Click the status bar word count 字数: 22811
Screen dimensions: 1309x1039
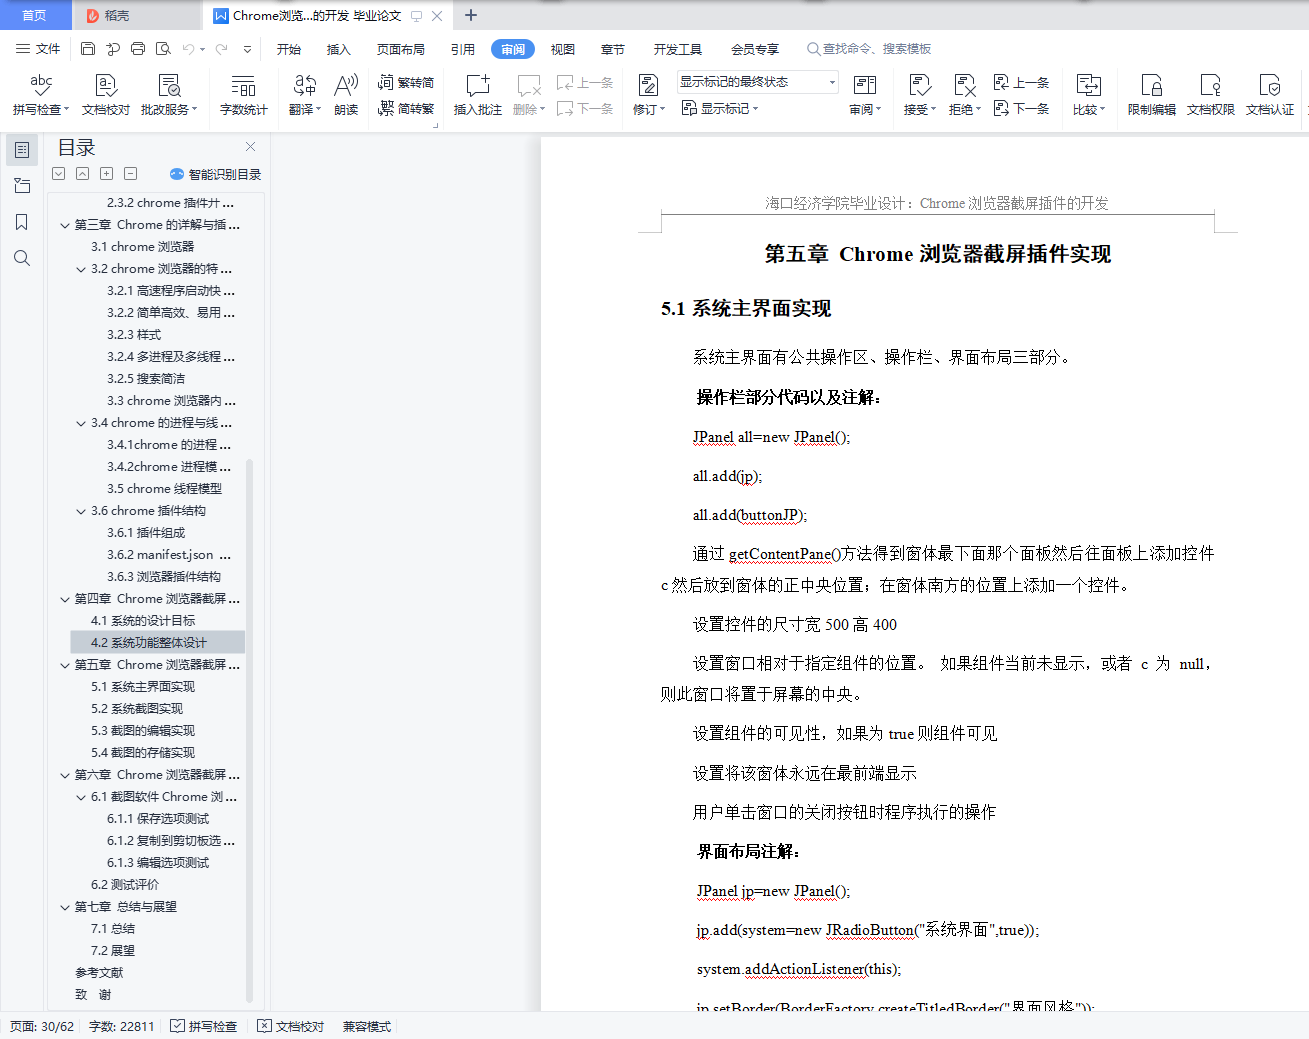(122, 1026)
